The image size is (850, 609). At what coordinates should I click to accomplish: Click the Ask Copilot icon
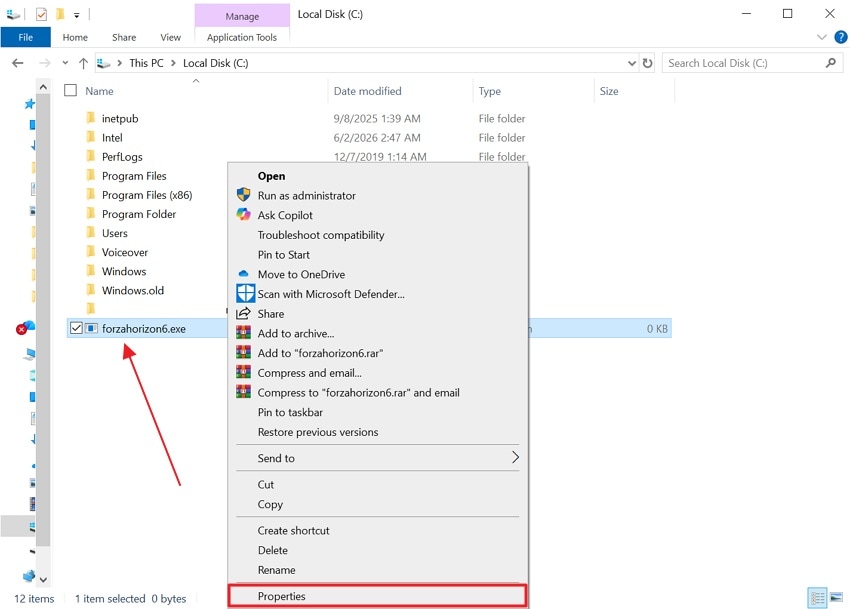click(x=243, y=215)
